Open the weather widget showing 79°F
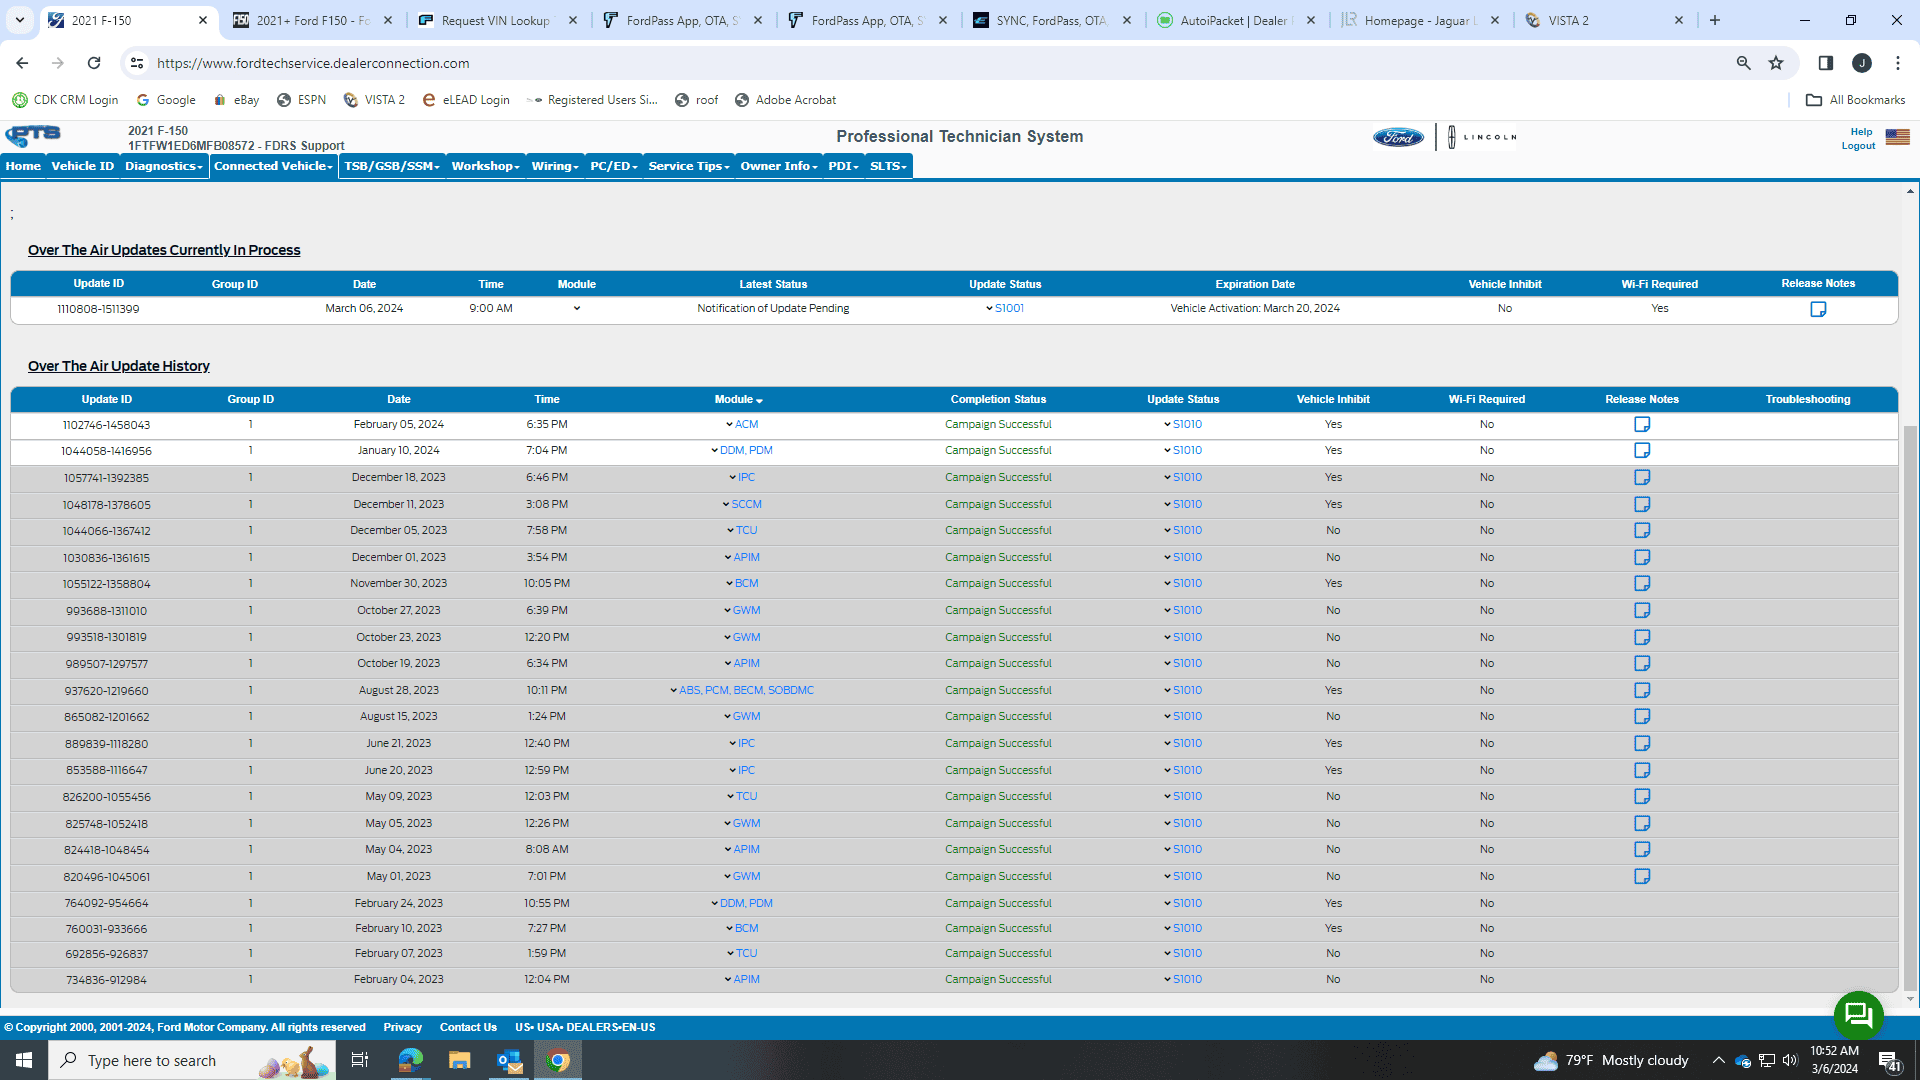The height and width of the screenshot is (1080, 1920). click(1611, 1060)
